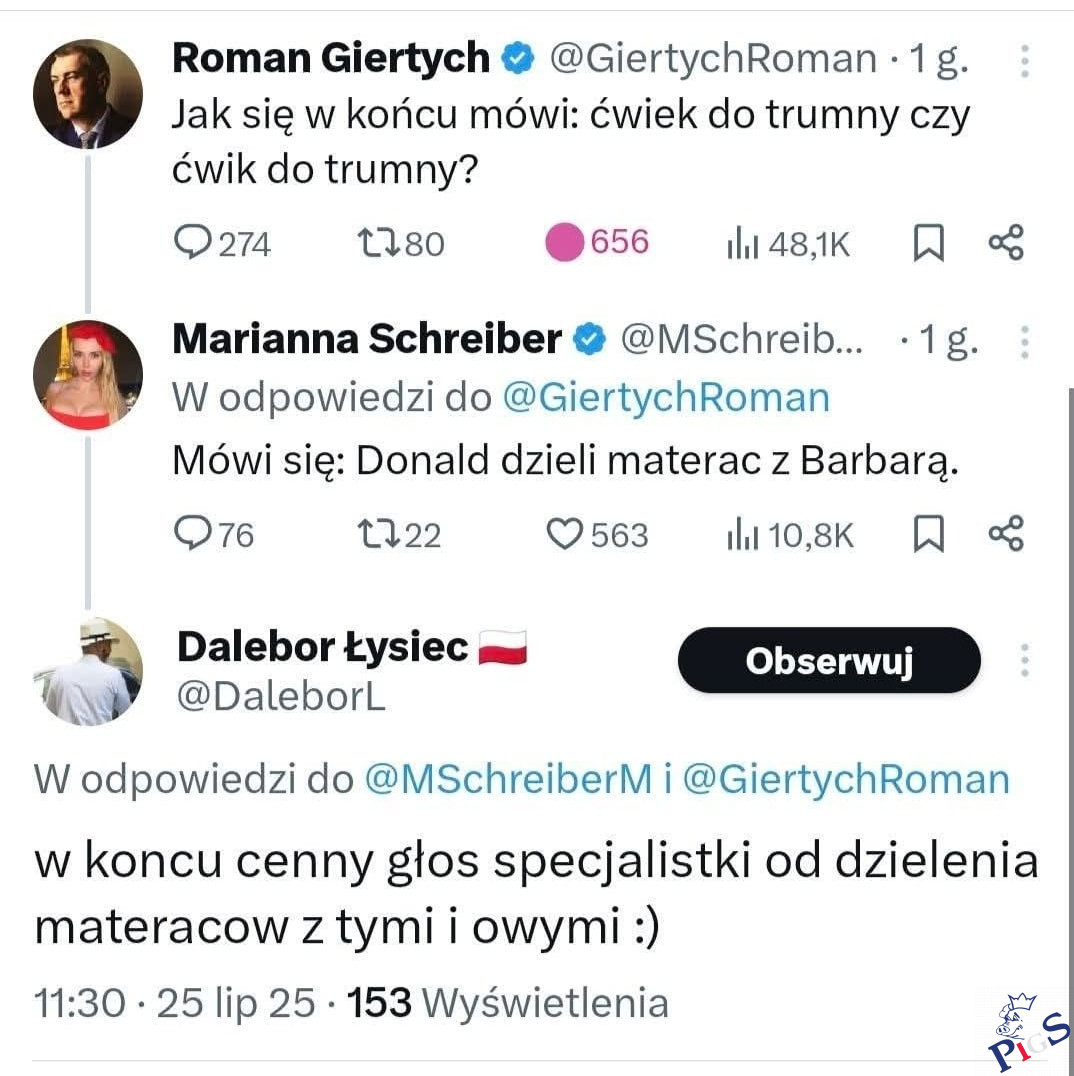Retweet Roman Giertych's post

click(376, 243)
